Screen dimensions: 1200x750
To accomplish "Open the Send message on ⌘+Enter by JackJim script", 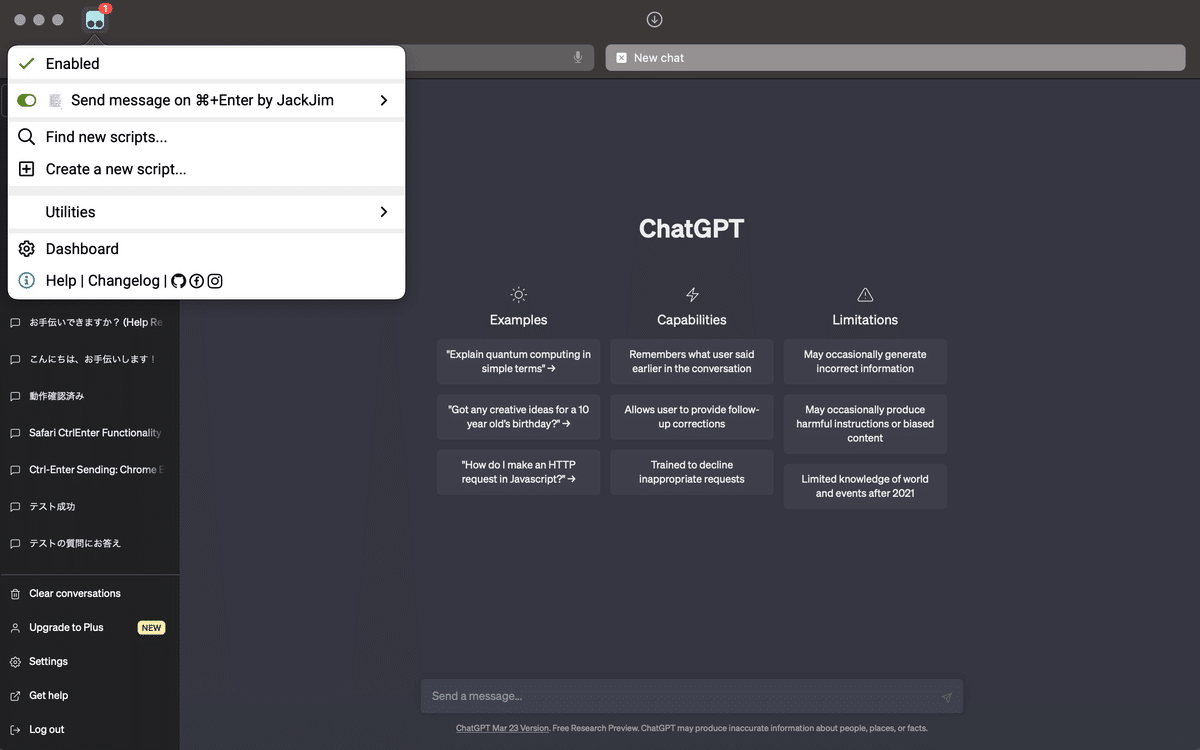I will click(202, 100).
